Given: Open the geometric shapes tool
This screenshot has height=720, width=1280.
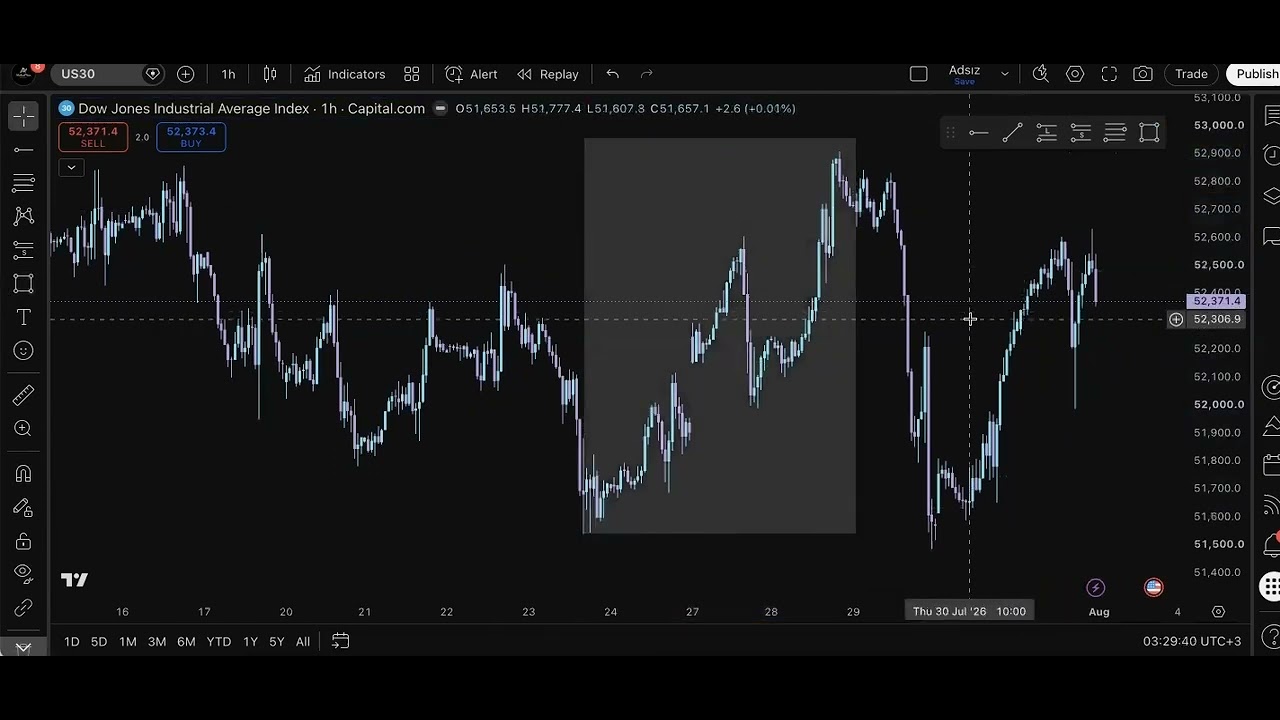Looking at the screenshot, I should pyautogui.click(x=23, y=283).
